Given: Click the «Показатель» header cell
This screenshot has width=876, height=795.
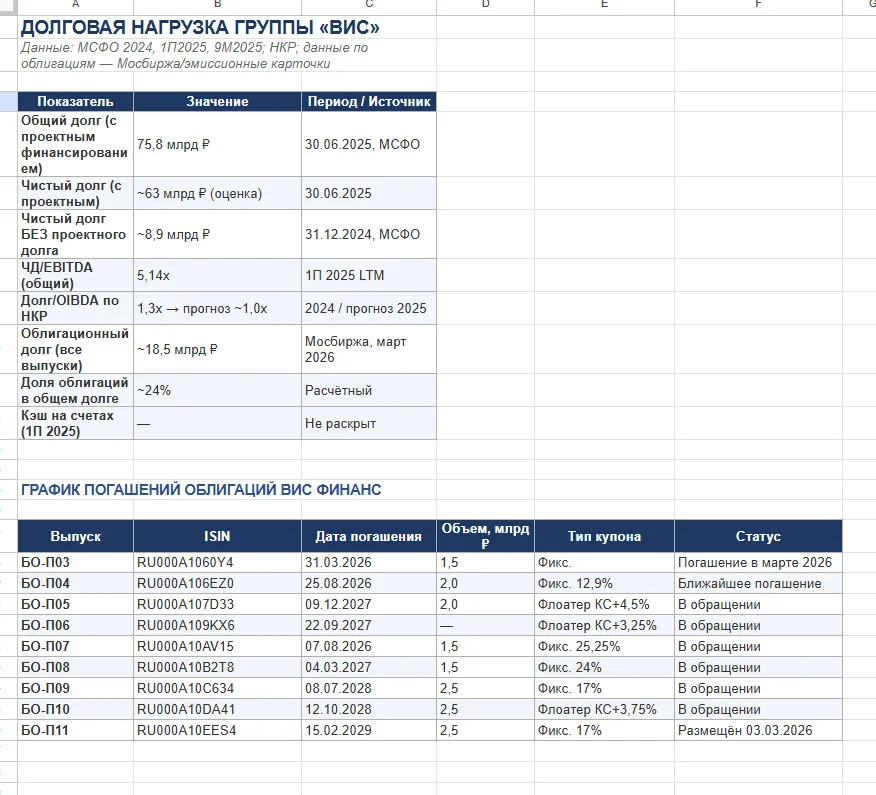Looking at the screenshot, I should [75, 101].
